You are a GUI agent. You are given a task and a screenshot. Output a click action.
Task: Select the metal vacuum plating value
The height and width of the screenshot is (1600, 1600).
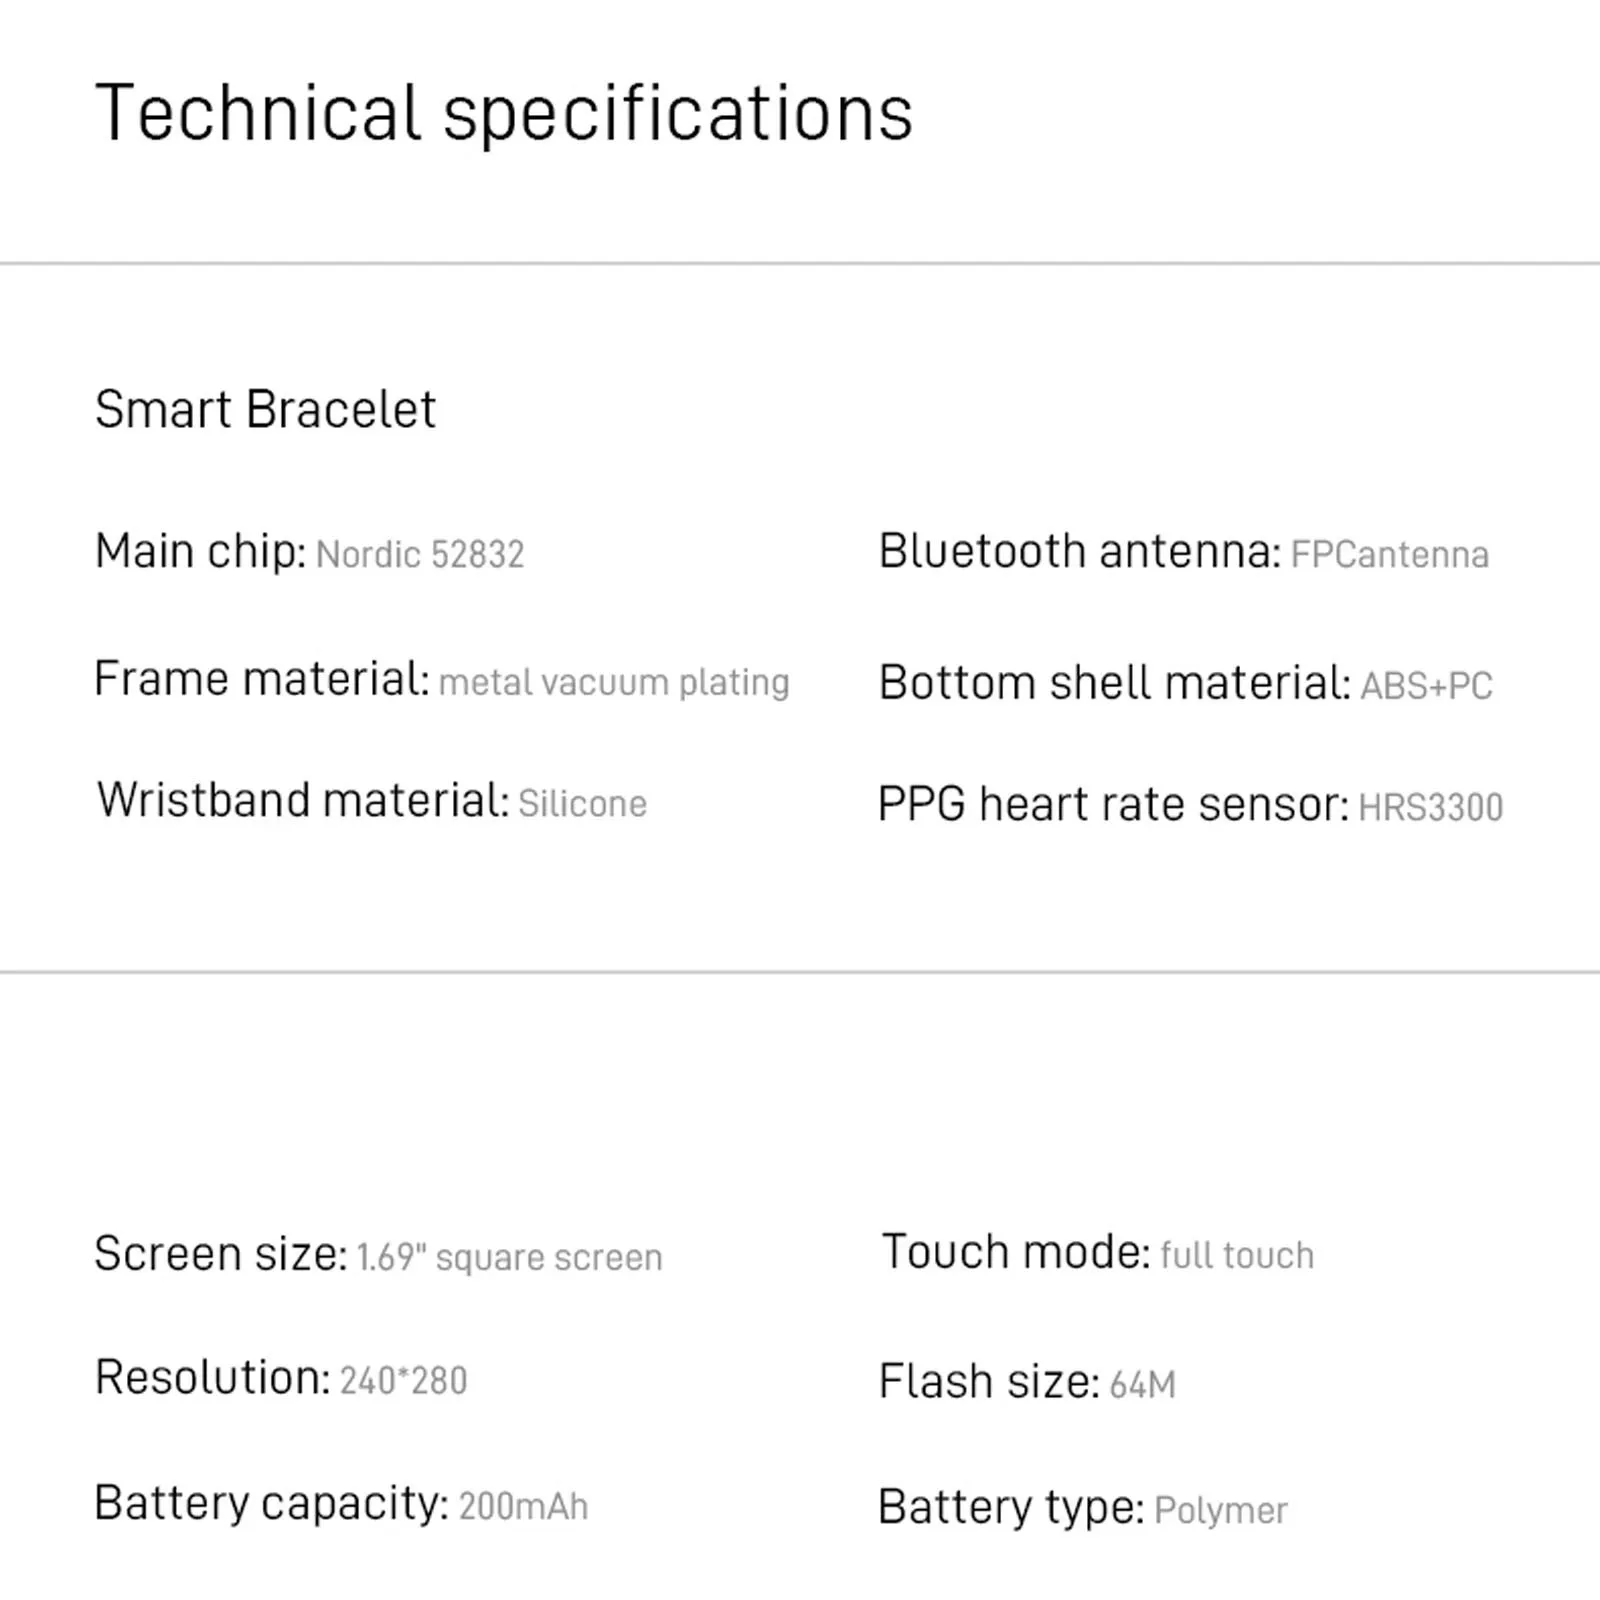point(614,683)
